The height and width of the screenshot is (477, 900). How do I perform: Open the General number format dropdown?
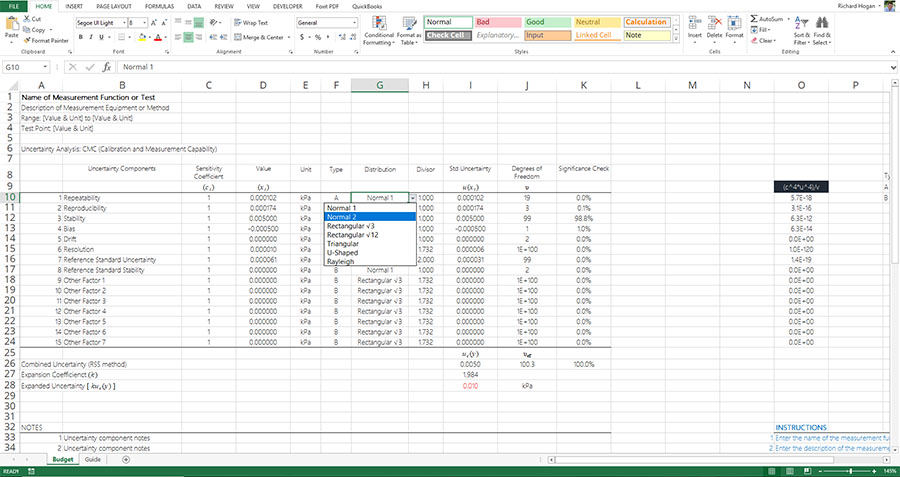pos(354,23)
